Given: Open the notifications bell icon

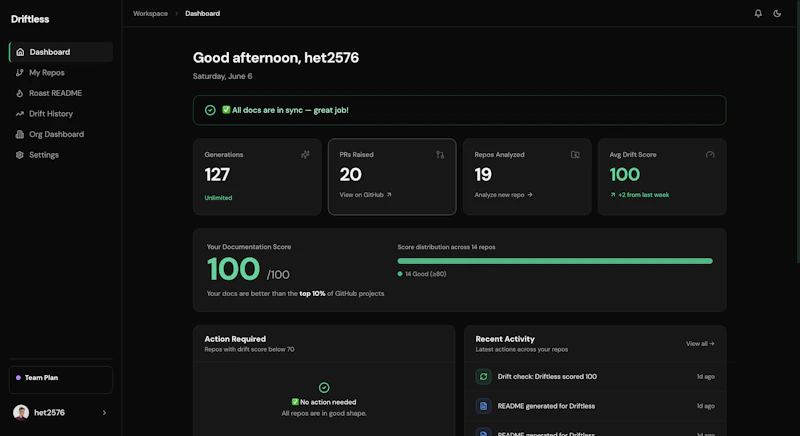Looking at the screenshot, I should click(758, 14).
